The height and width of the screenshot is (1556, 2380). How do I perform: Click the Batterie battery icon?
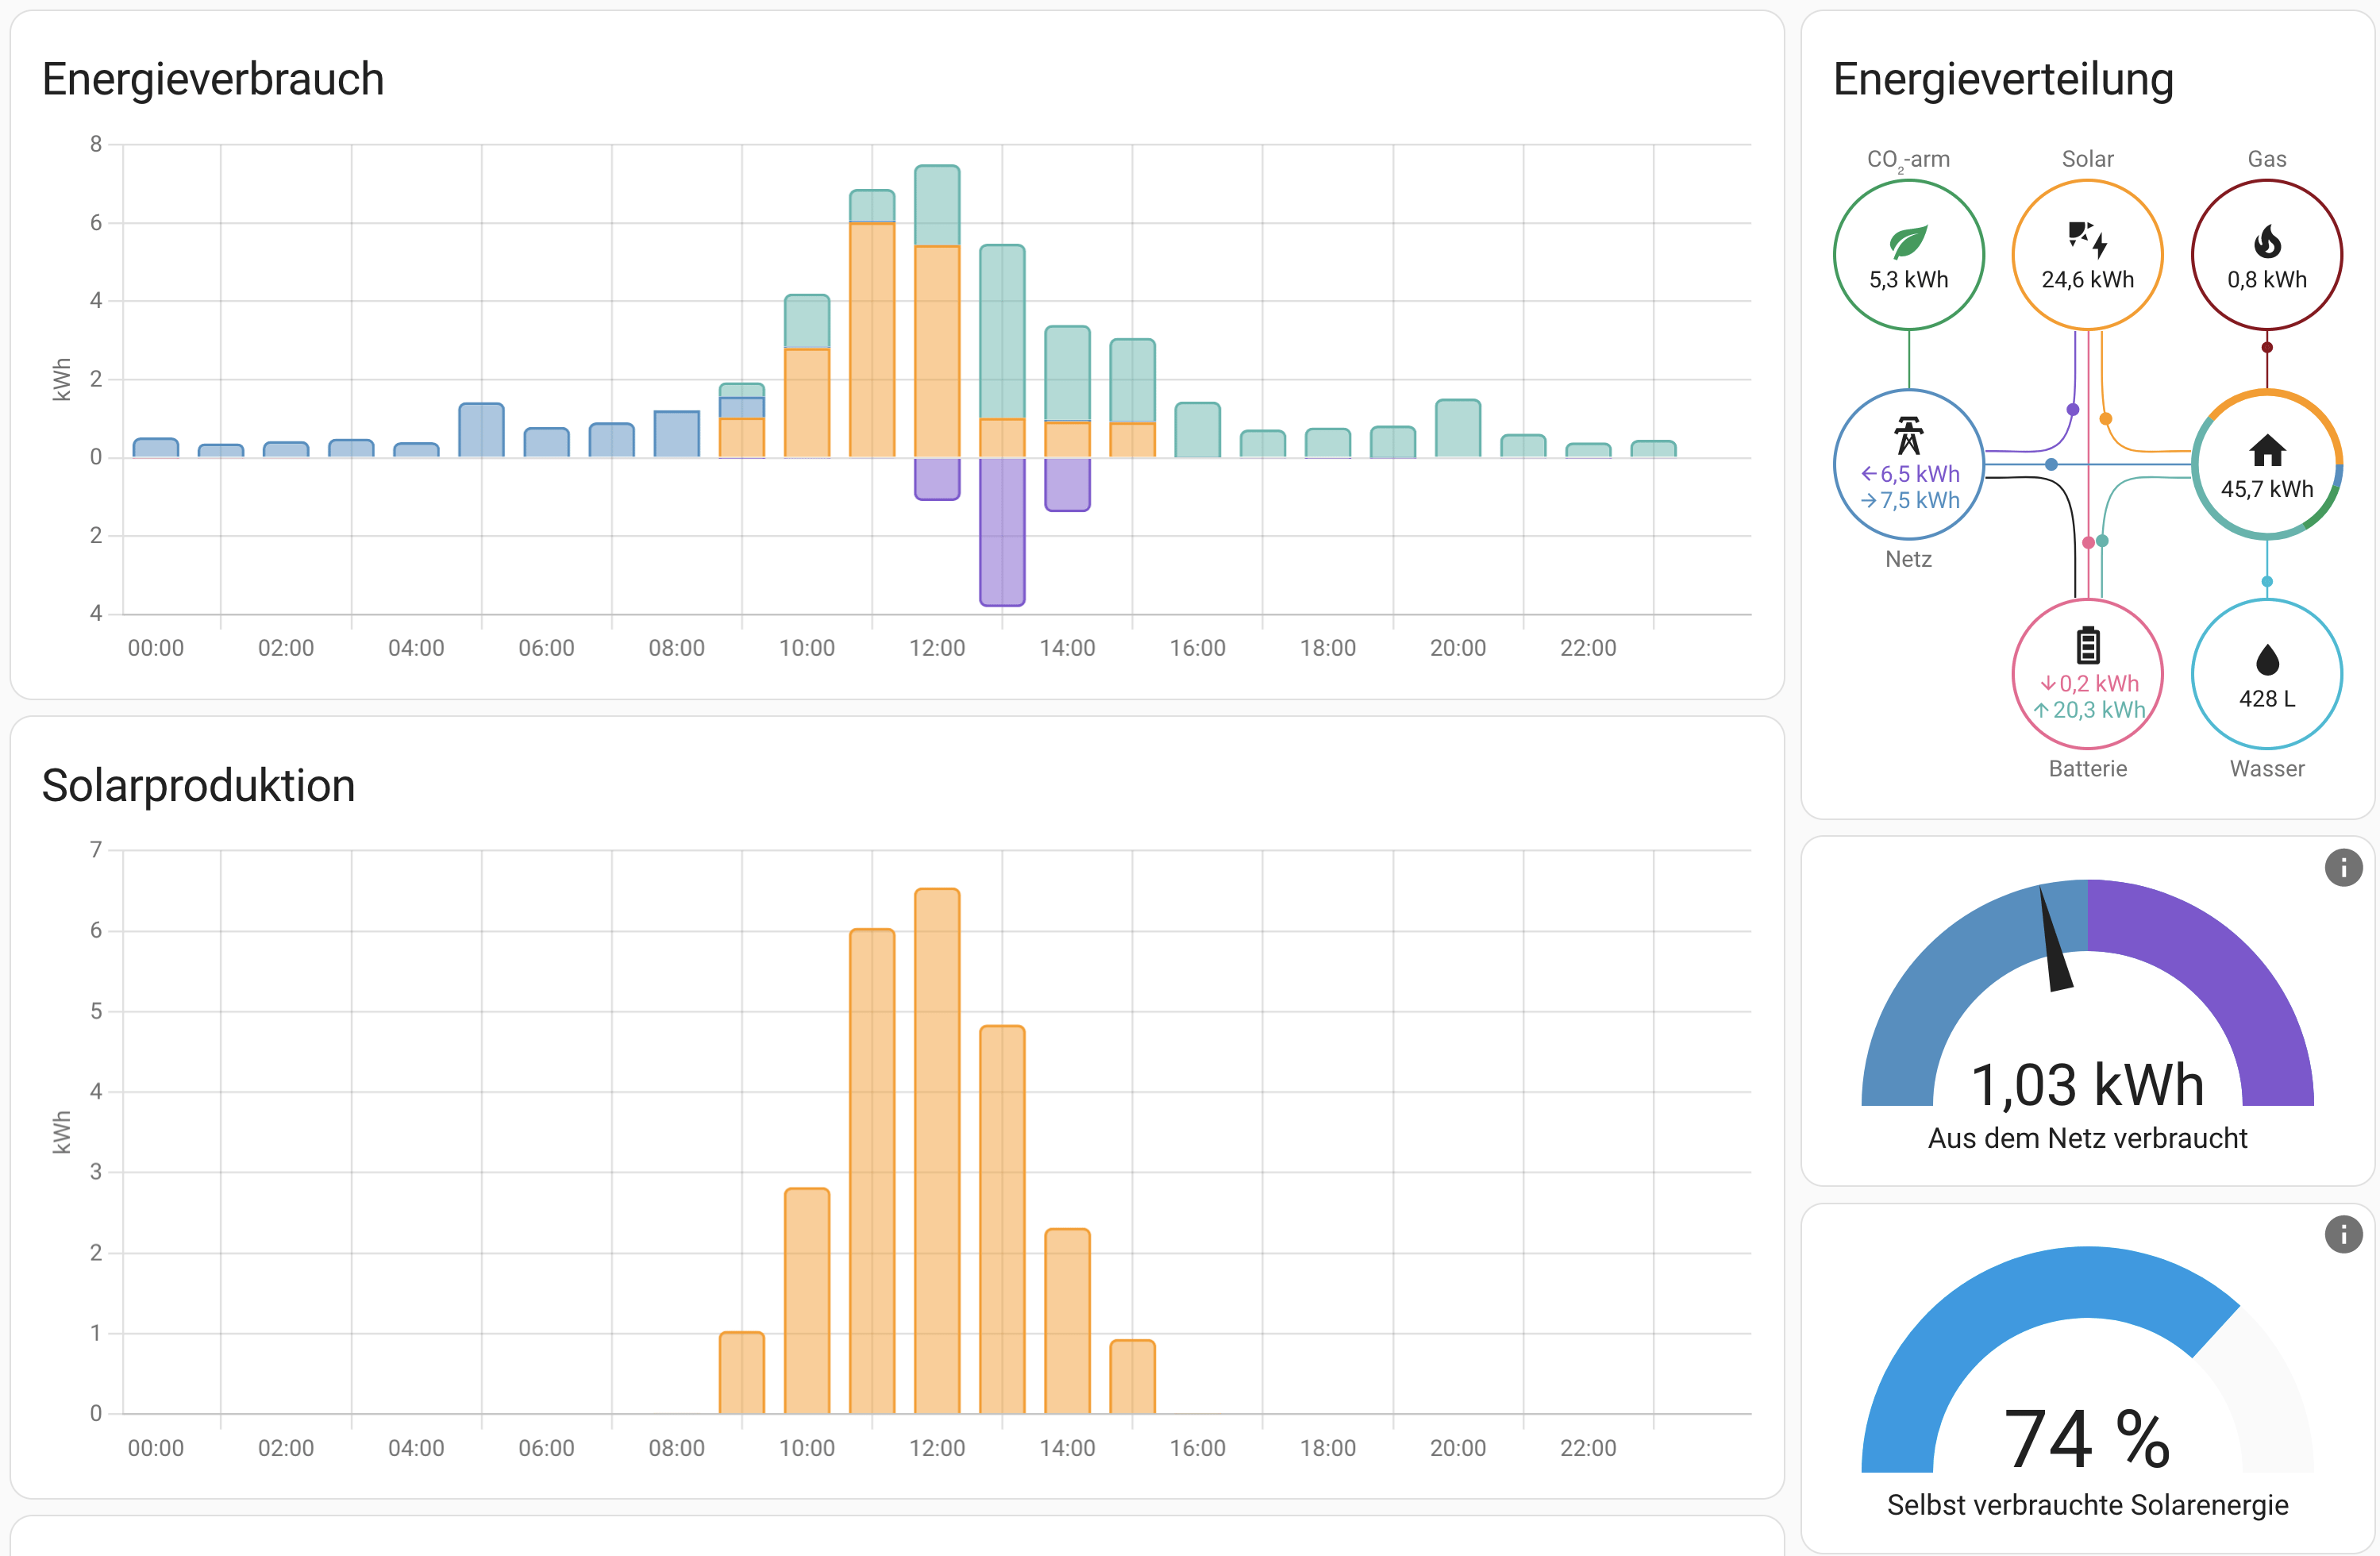(2087, 646)
